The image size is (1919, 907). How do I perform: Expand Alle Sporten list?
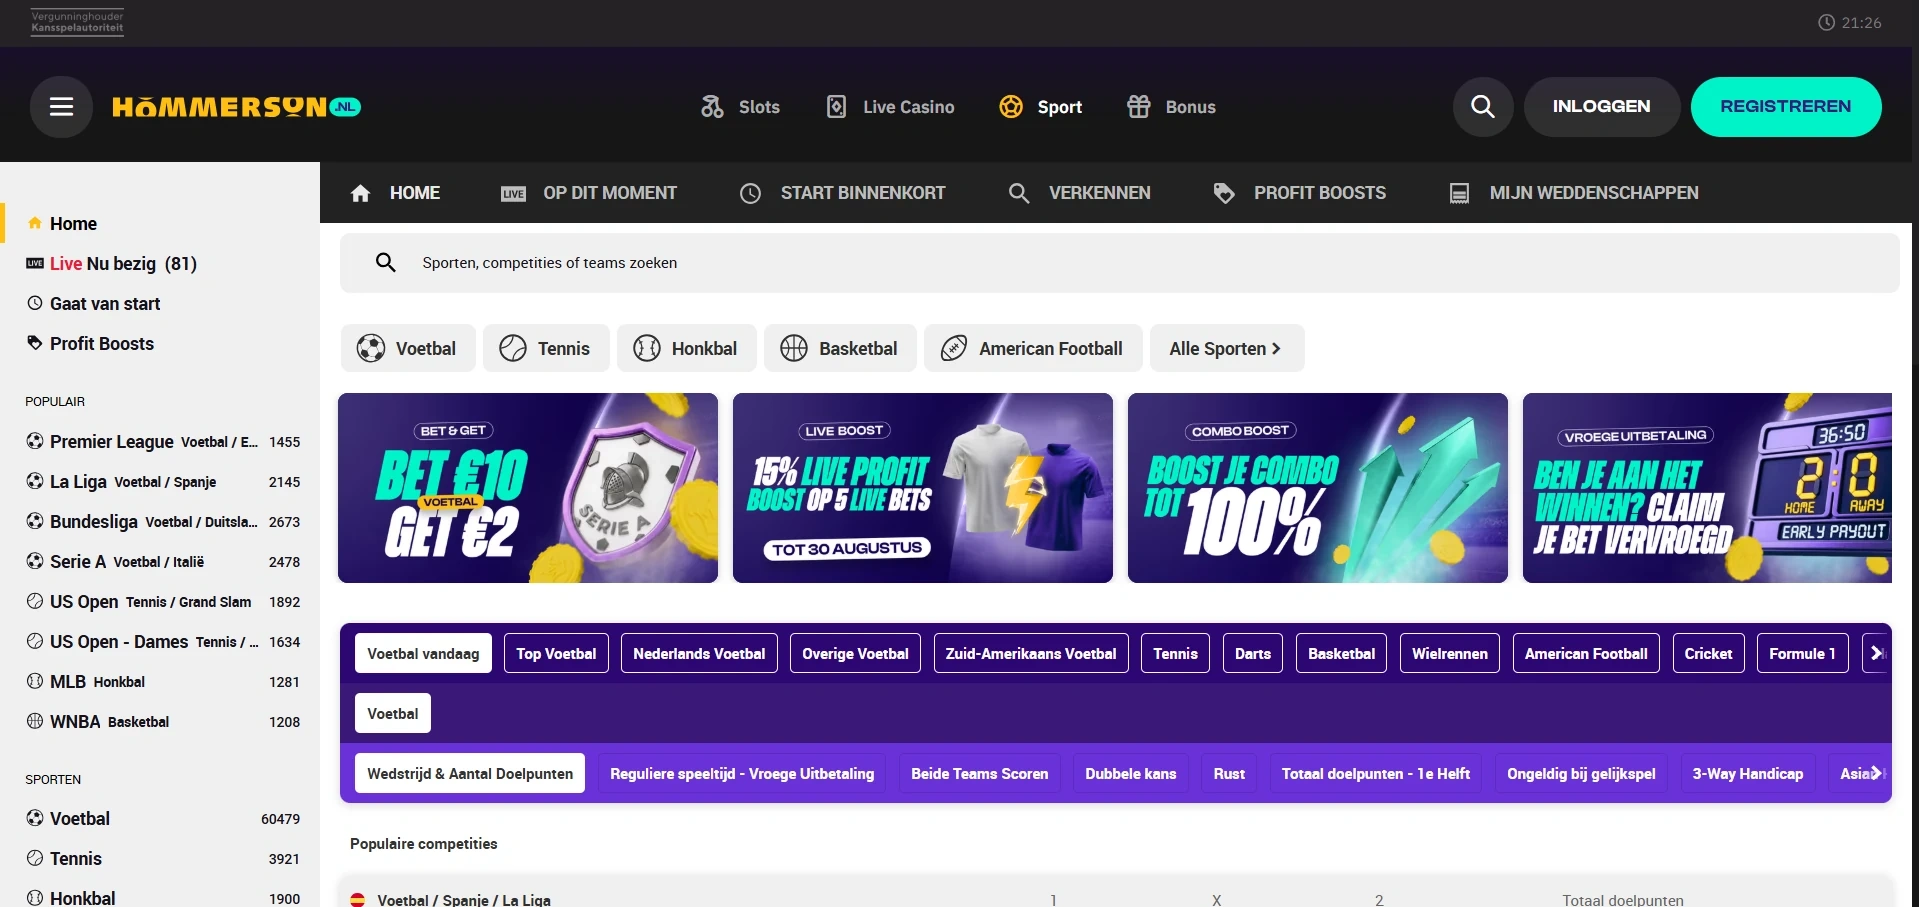[1227, 348]
